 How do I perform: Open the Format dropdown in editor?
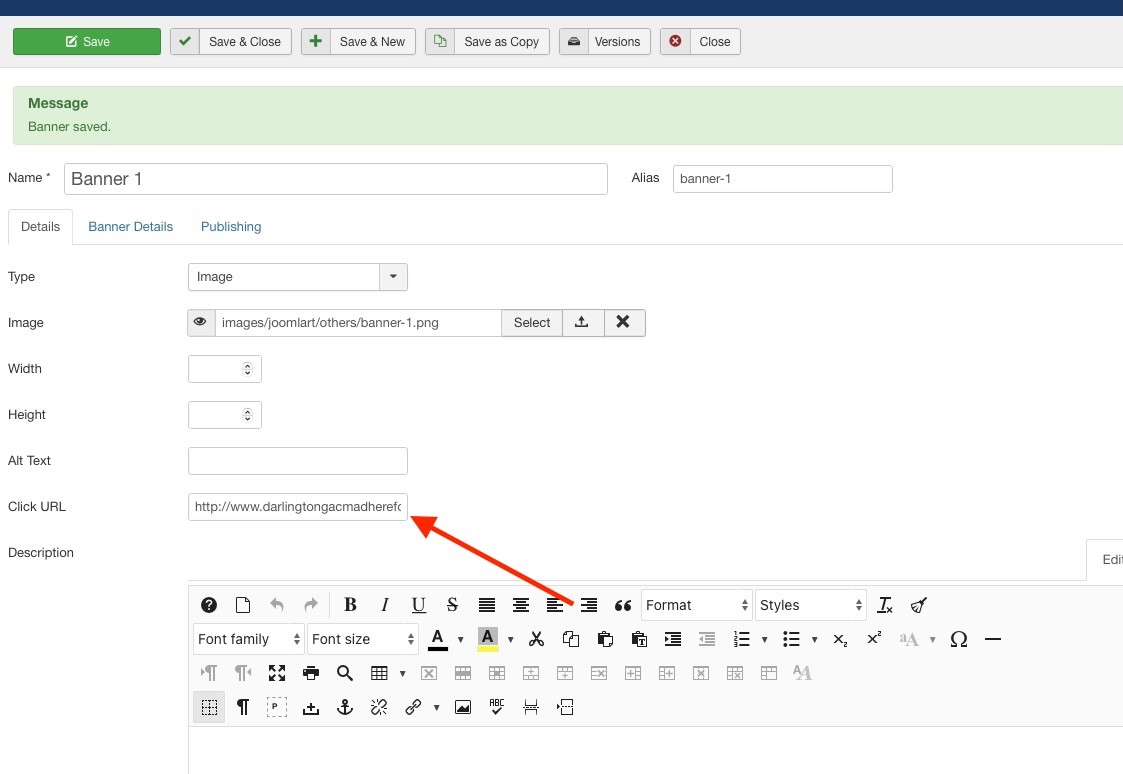click(696, 605)
